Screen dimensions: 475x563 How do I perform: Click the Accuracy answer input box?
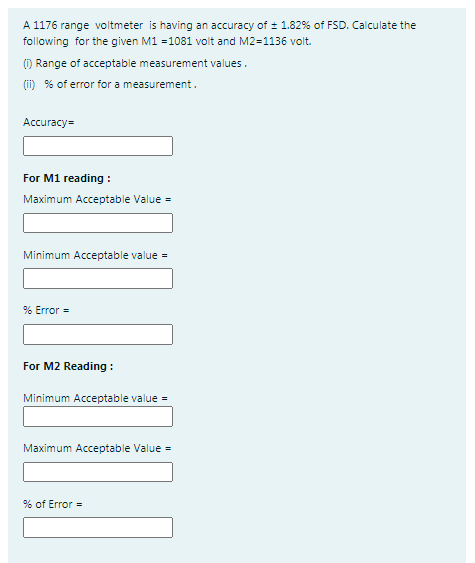click(98, 146)
